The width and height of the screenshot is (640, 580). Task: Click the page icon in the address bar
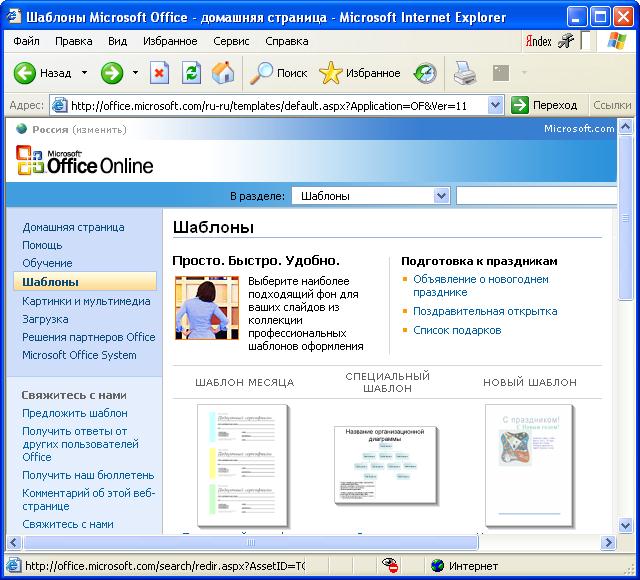(x=60, y=106)
